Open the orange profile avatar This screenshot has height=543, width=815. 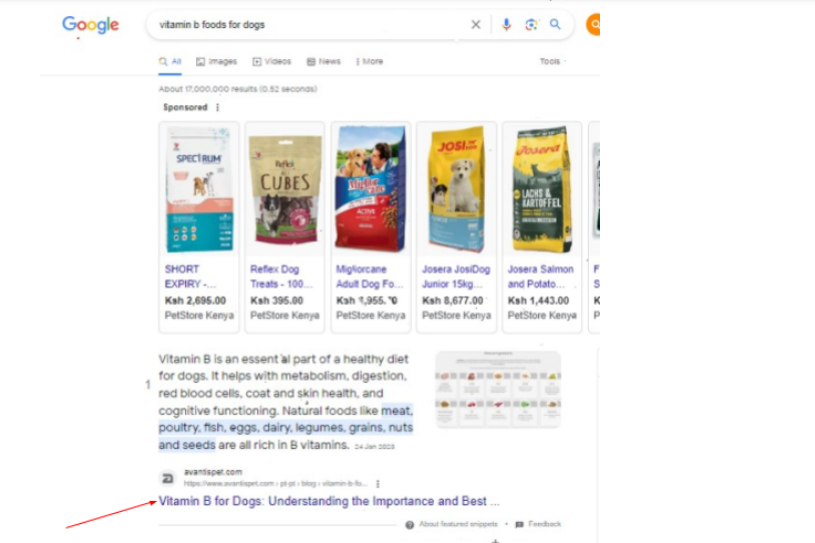[x=593, y=24]
